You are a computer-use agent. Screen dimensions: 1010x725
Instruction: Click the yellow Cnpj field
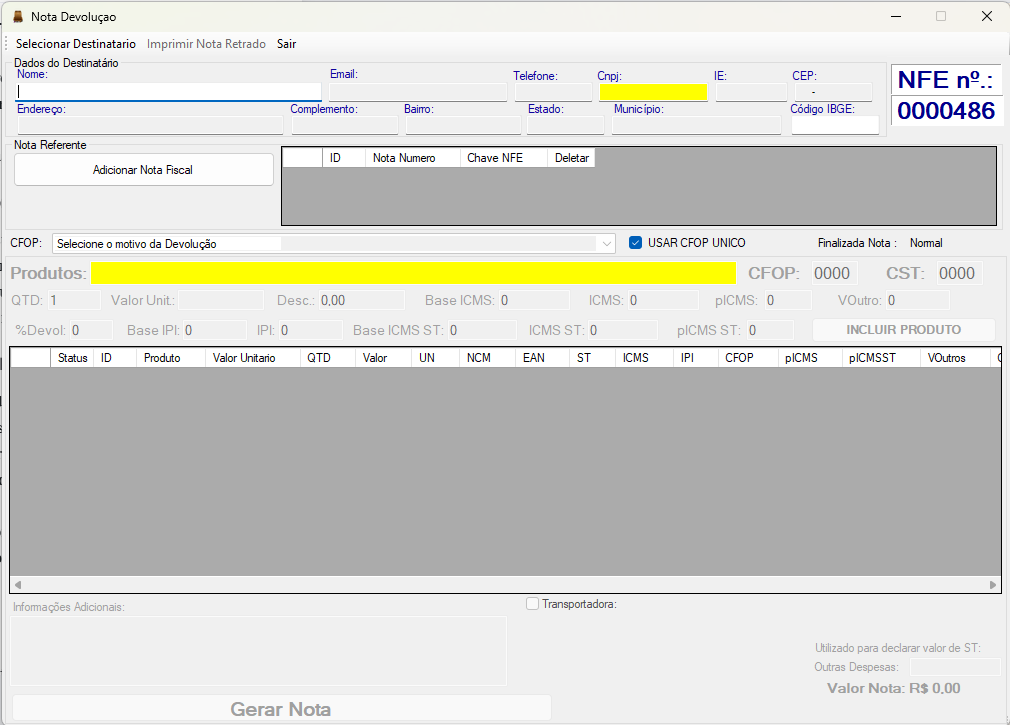pyautogui.click(x=653, y=92)
